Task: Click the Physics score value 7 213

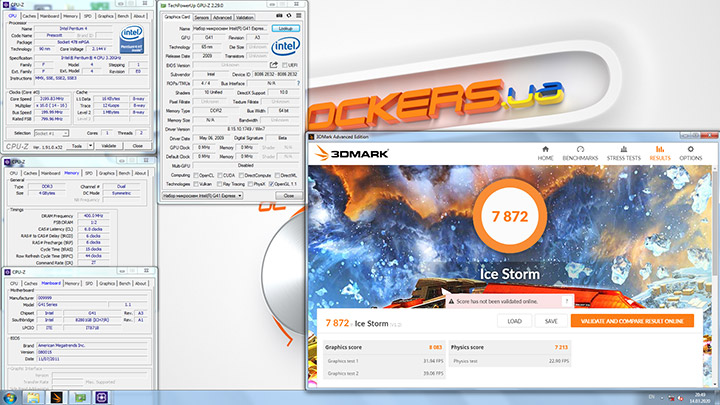Action: [x=561, y=347]
